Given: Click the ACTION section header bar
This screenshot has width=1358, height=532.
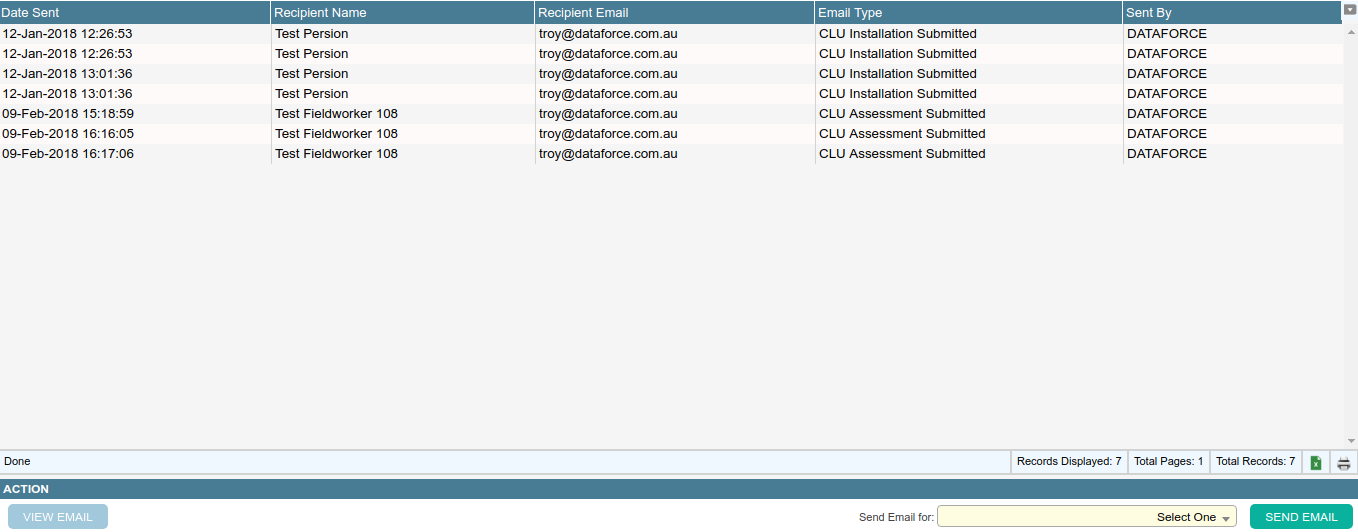Looking at the screenshot, I should pyautogui.click(x=679, y=489).
